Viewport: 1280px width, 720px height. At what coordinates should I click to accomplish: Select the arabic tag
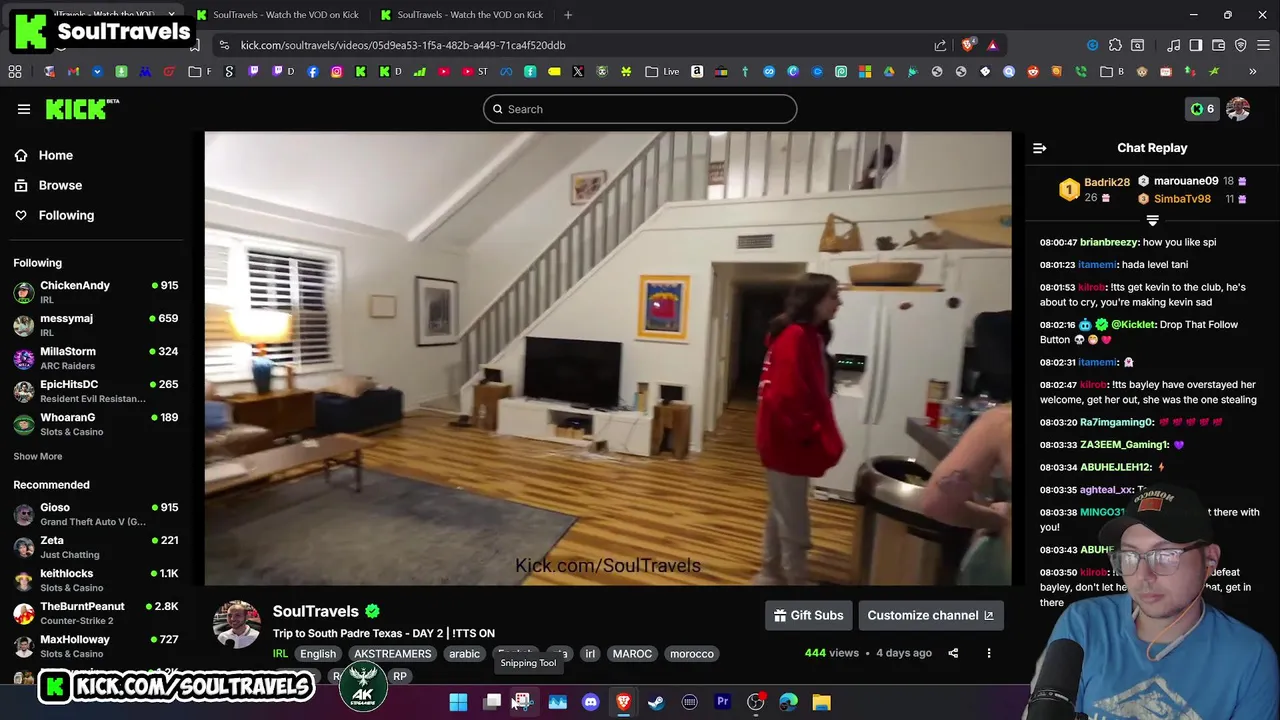pyautogui.click(x=464, y=654)
